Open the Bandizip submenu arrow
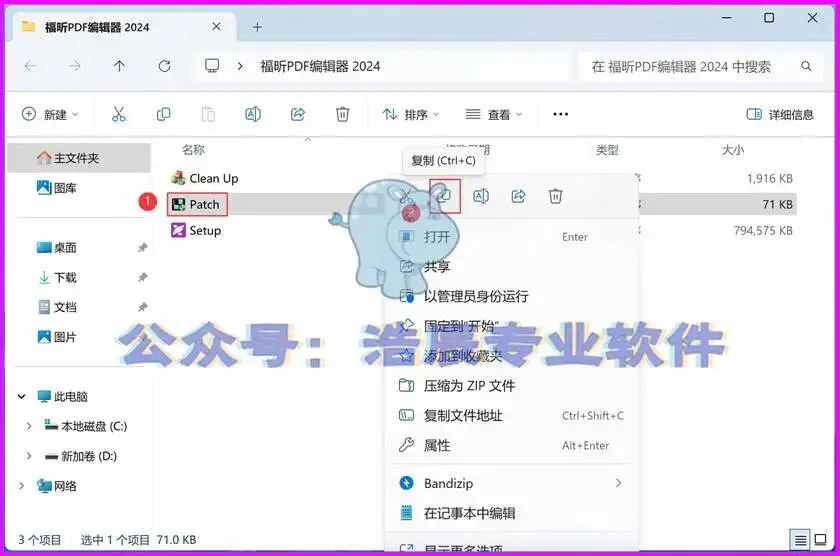Viewport: 840px width, 556px height. (x=619, y=483)
